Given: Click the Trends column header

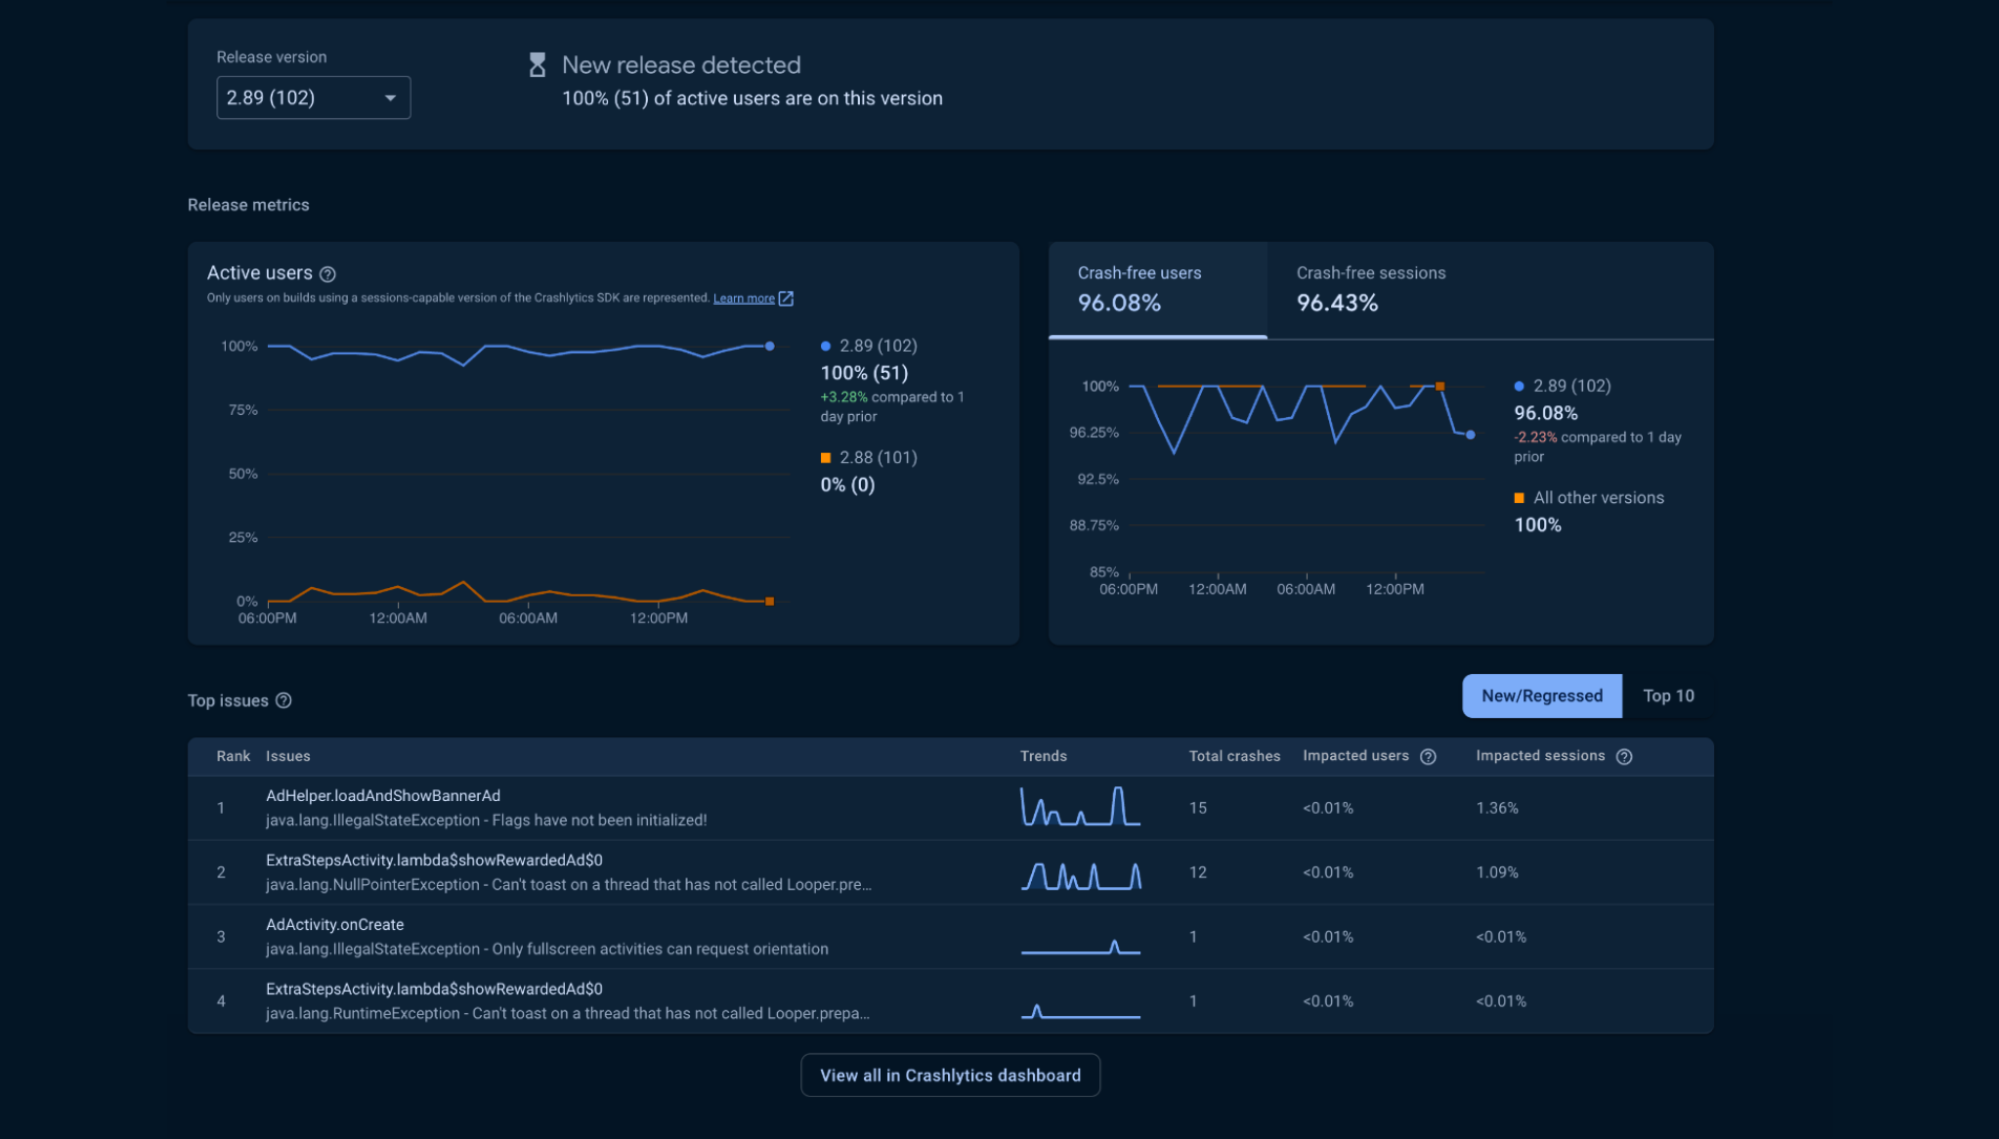Looking at the screenshot, I should pos(1043,757).
